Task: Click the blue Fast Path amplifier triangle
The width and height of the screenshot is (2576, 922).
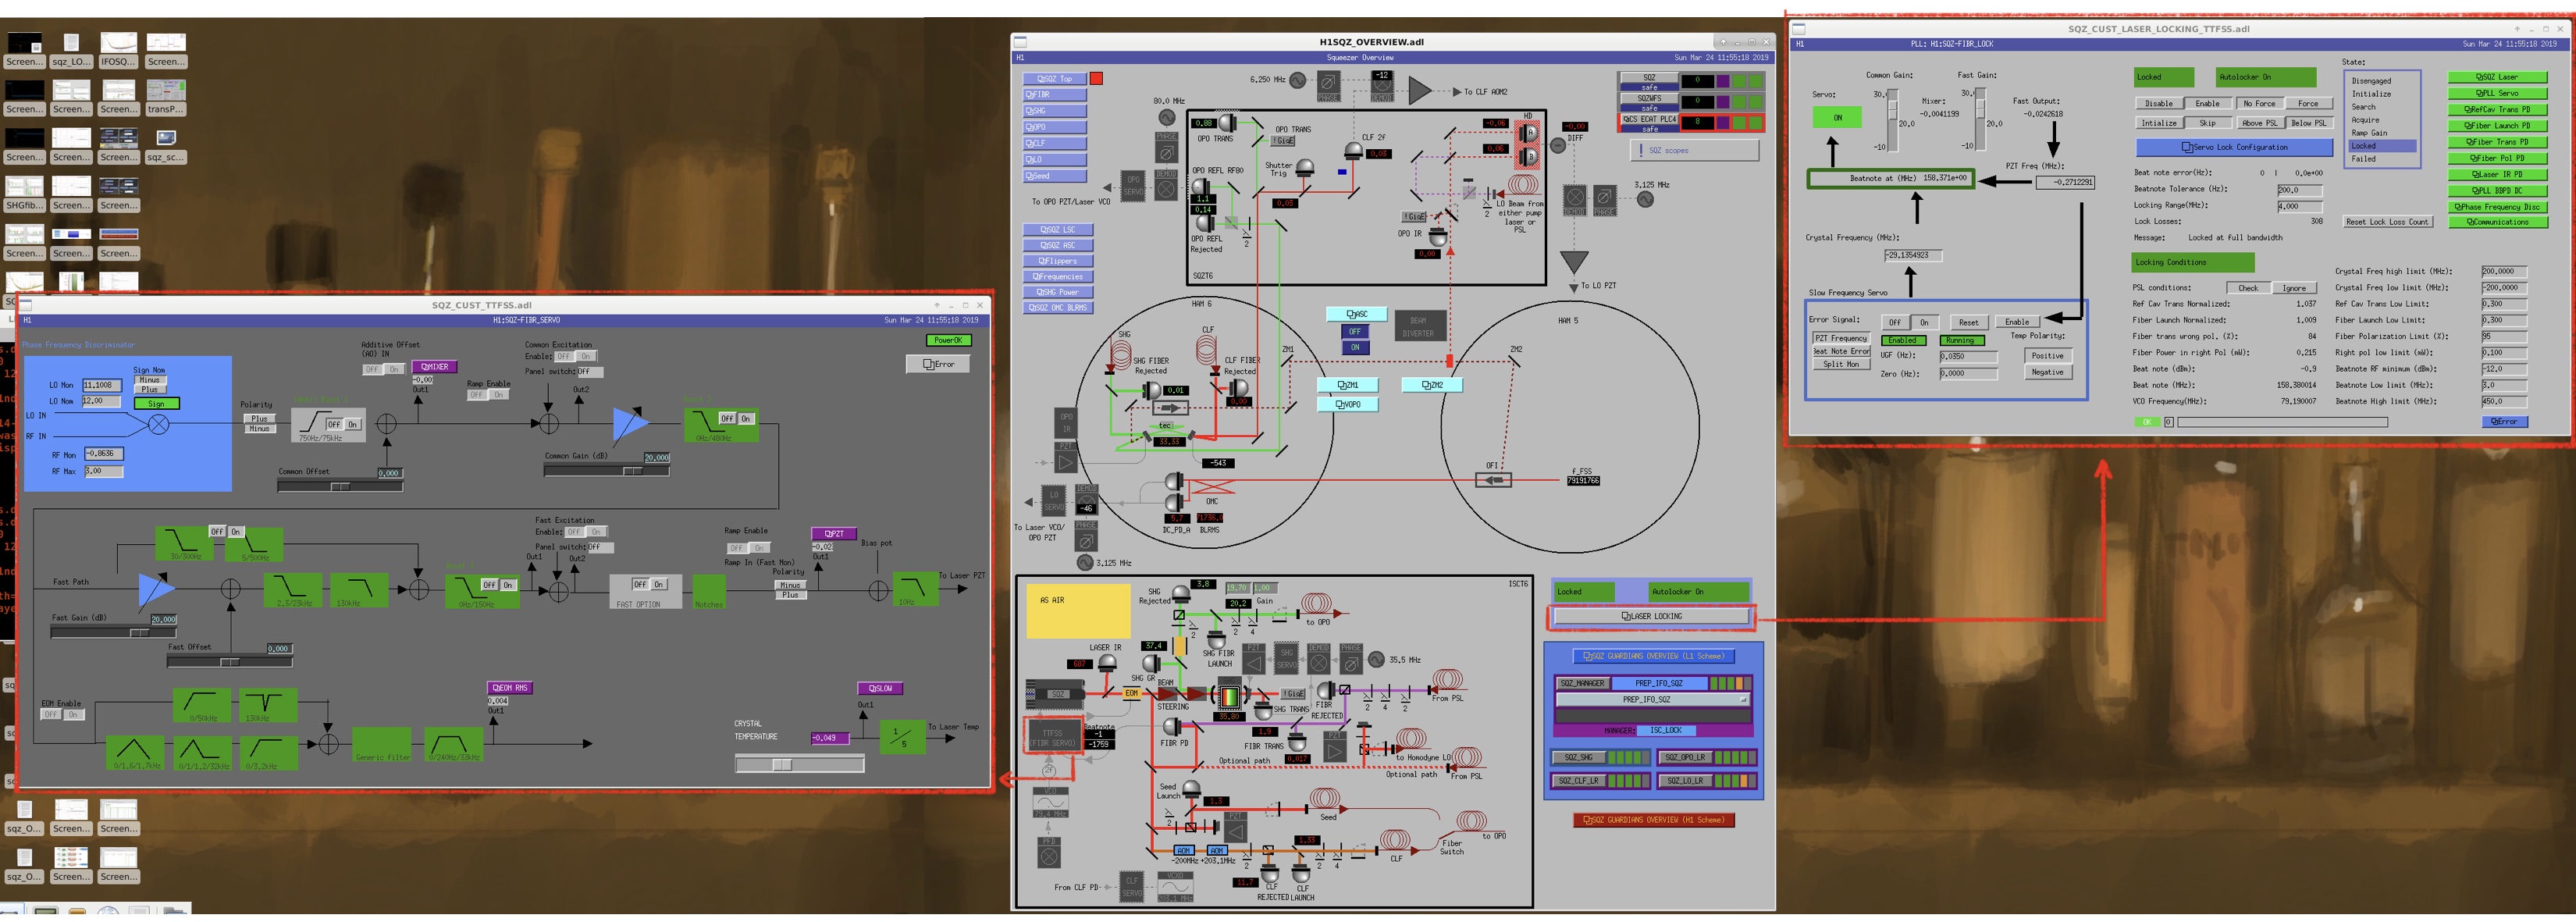Action: tap(155, 589)
